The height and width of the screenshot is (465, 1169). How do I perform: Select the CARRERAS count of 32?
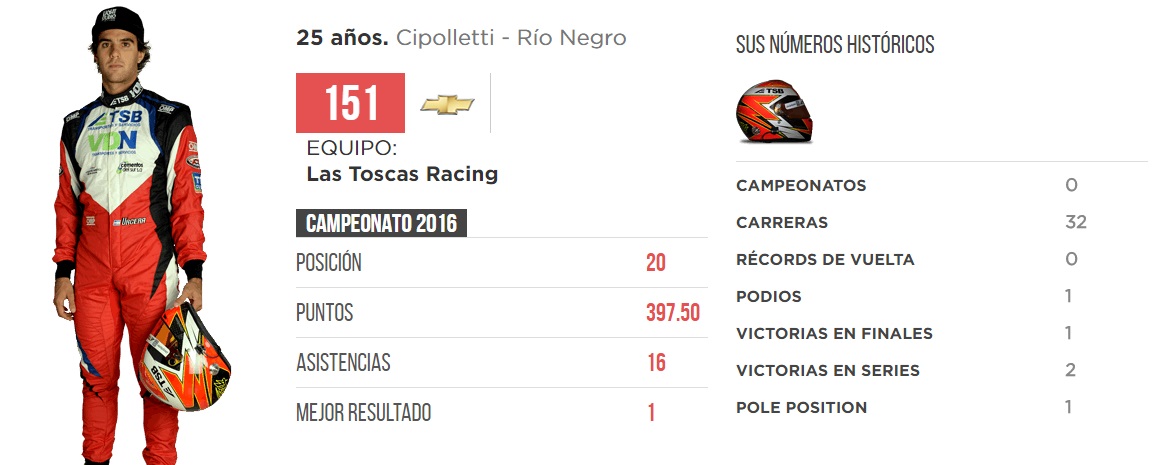[x=1076, y=222]
